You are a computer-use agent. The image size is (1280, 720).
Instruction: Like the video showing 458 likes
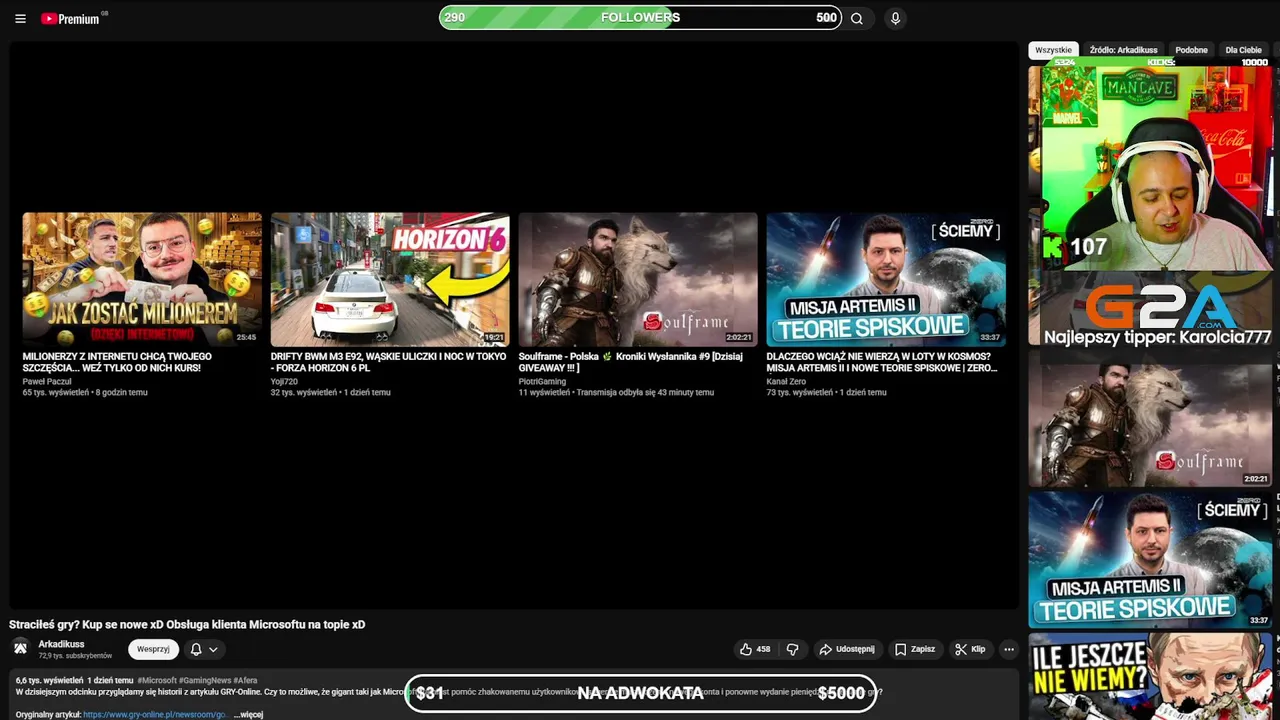coord(755,649)
